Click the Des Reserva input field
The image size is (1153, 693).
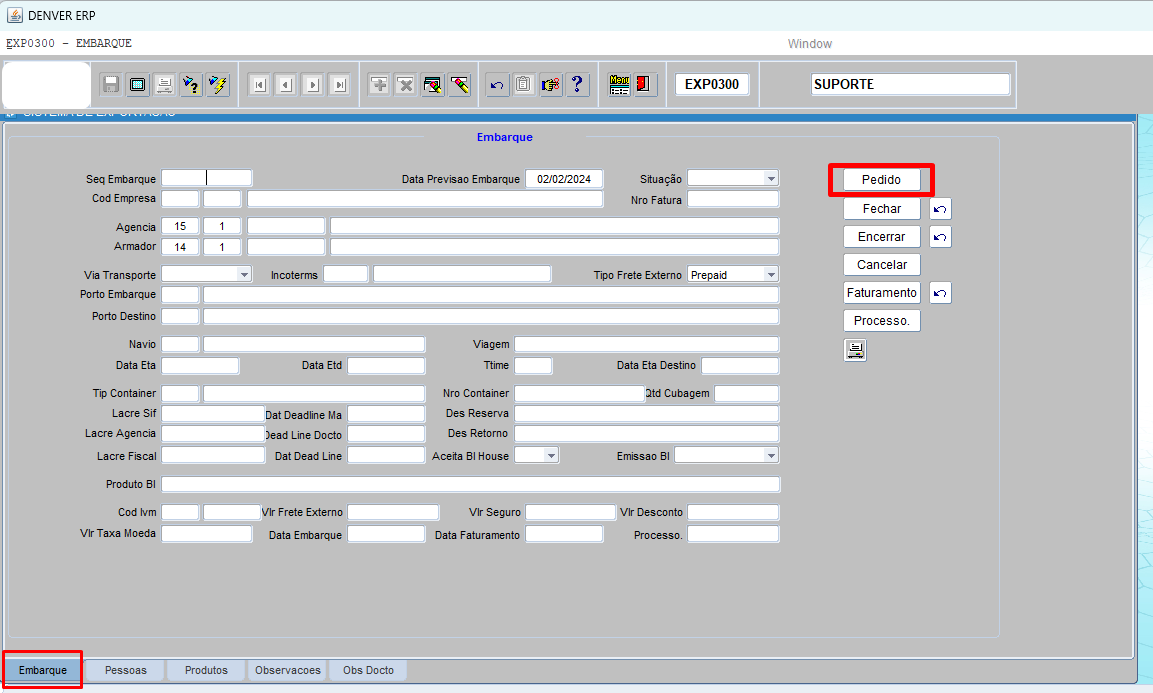point(646,413)
